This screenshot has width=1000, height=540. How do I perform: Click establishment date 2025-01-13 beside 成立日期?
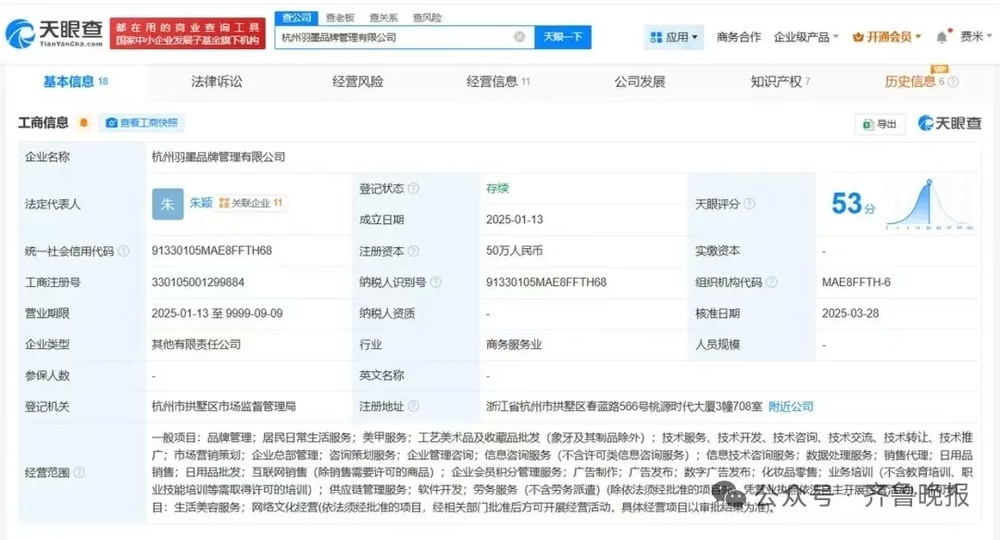515,219
